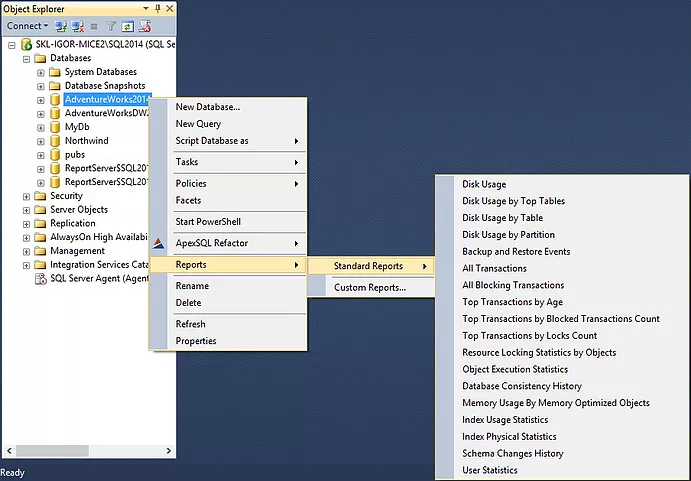Expand the AdventureWorks2014 database node
691x481 pixels.
pyautogui.click(x=41, y=101)
